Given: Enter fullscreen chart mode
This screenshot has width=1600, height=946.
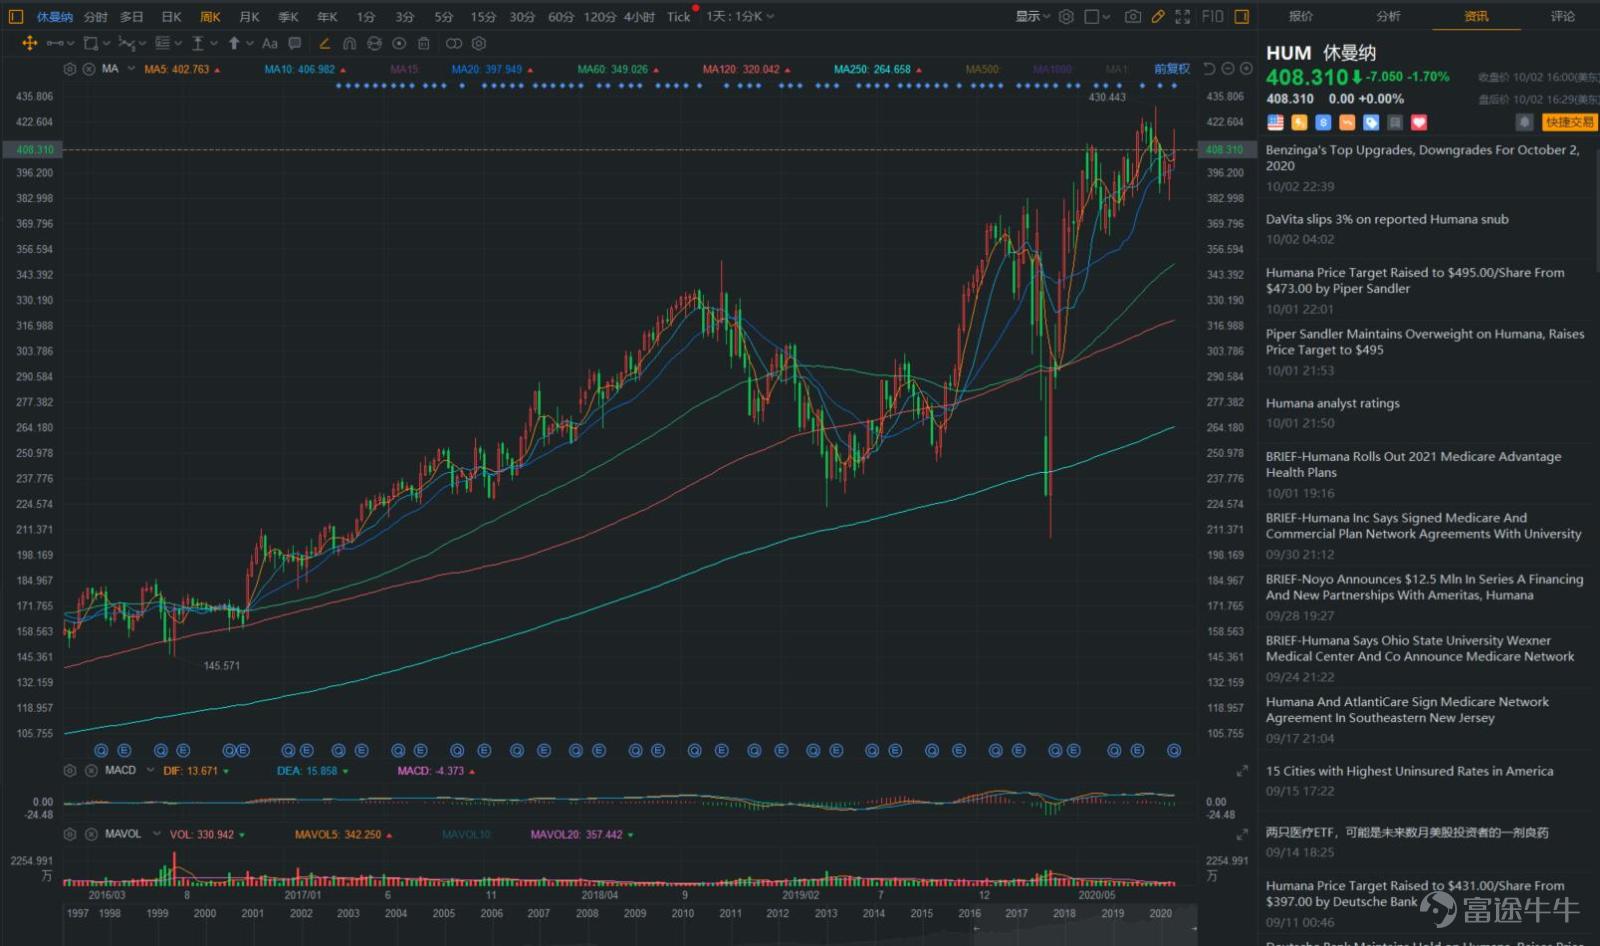Looking at the screenshot, I should (x=1183, y=16).
